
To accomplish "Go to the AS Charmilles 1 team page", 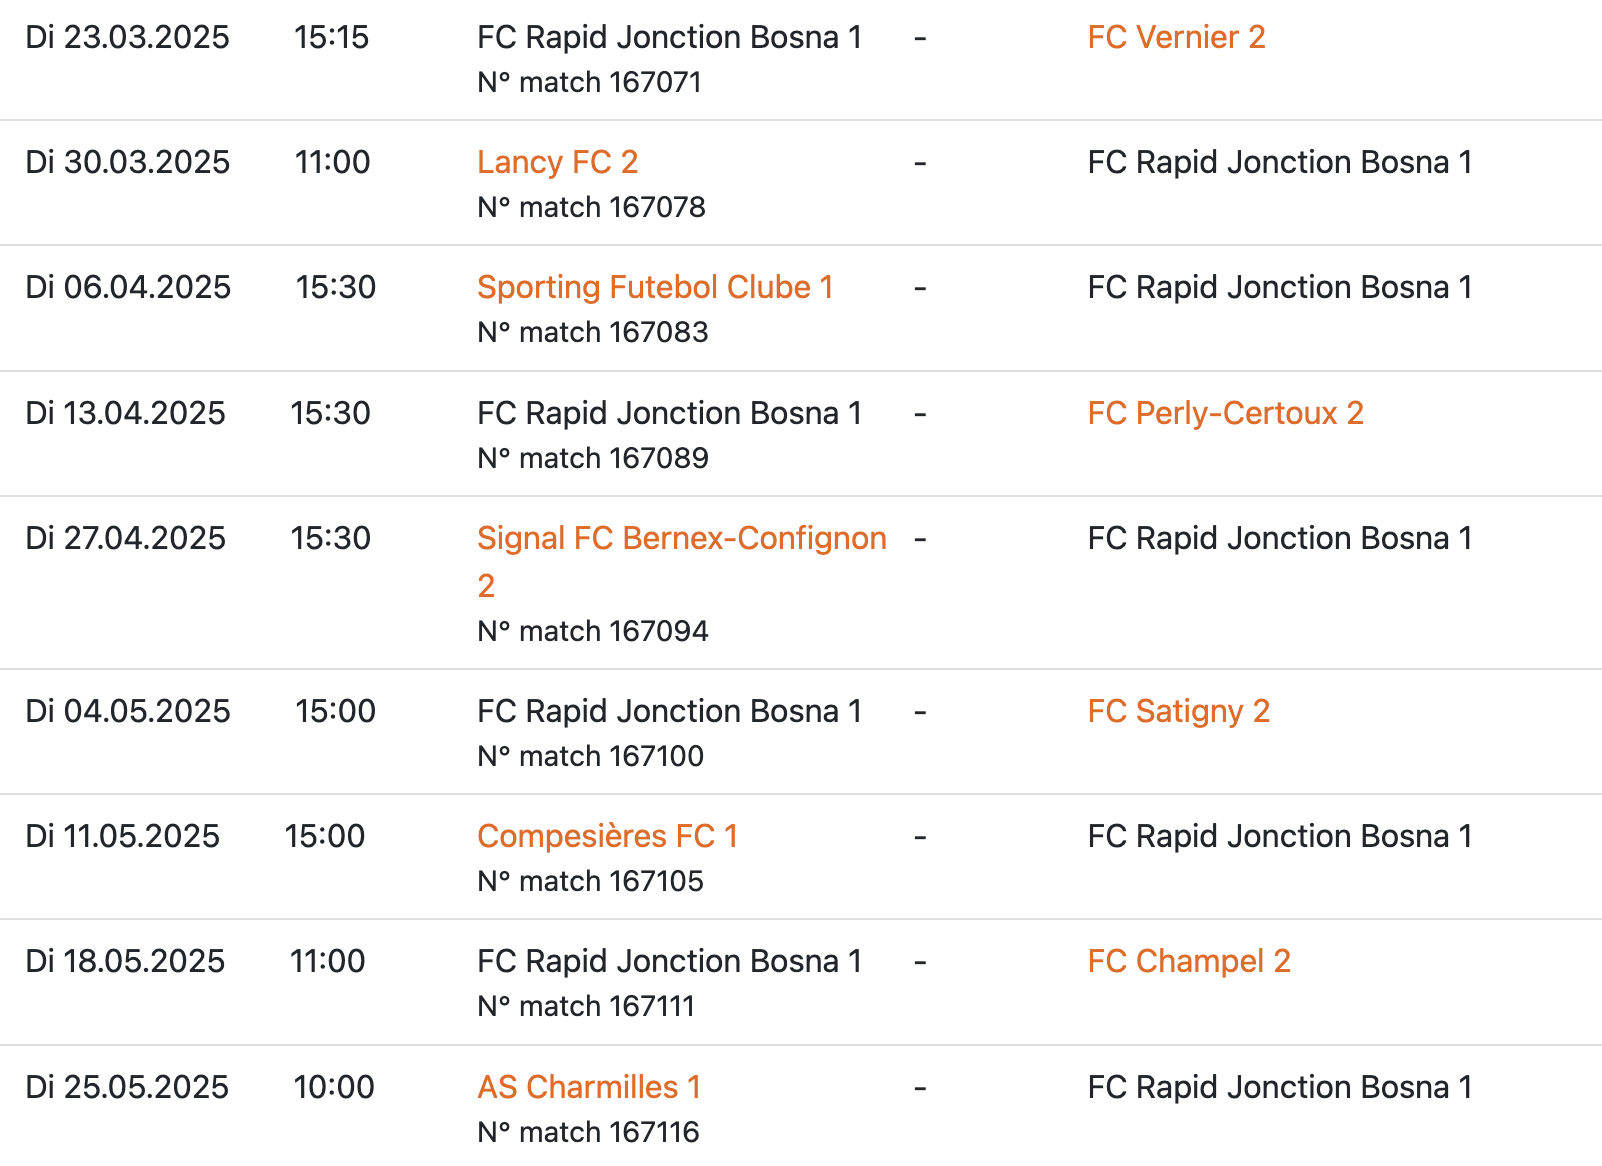I will coord(589,1087).
